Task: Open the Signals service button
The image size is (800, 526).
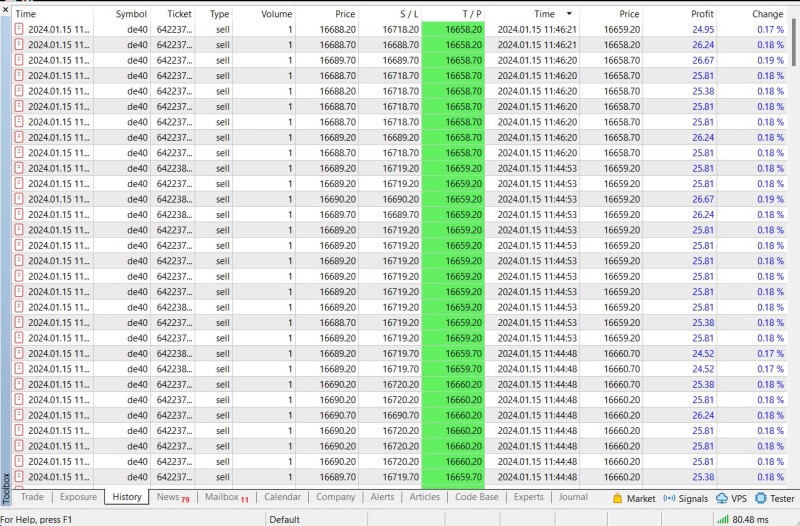Action: click(685, 498)
